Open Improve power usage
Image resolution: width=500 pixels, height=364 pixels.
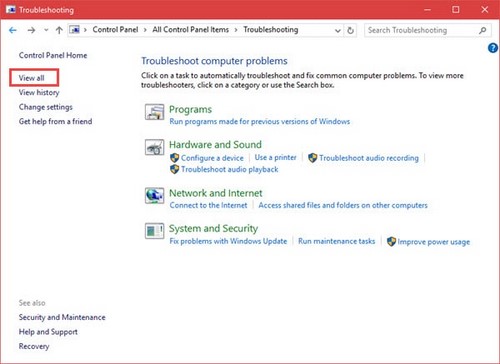(x=434, y=242)
